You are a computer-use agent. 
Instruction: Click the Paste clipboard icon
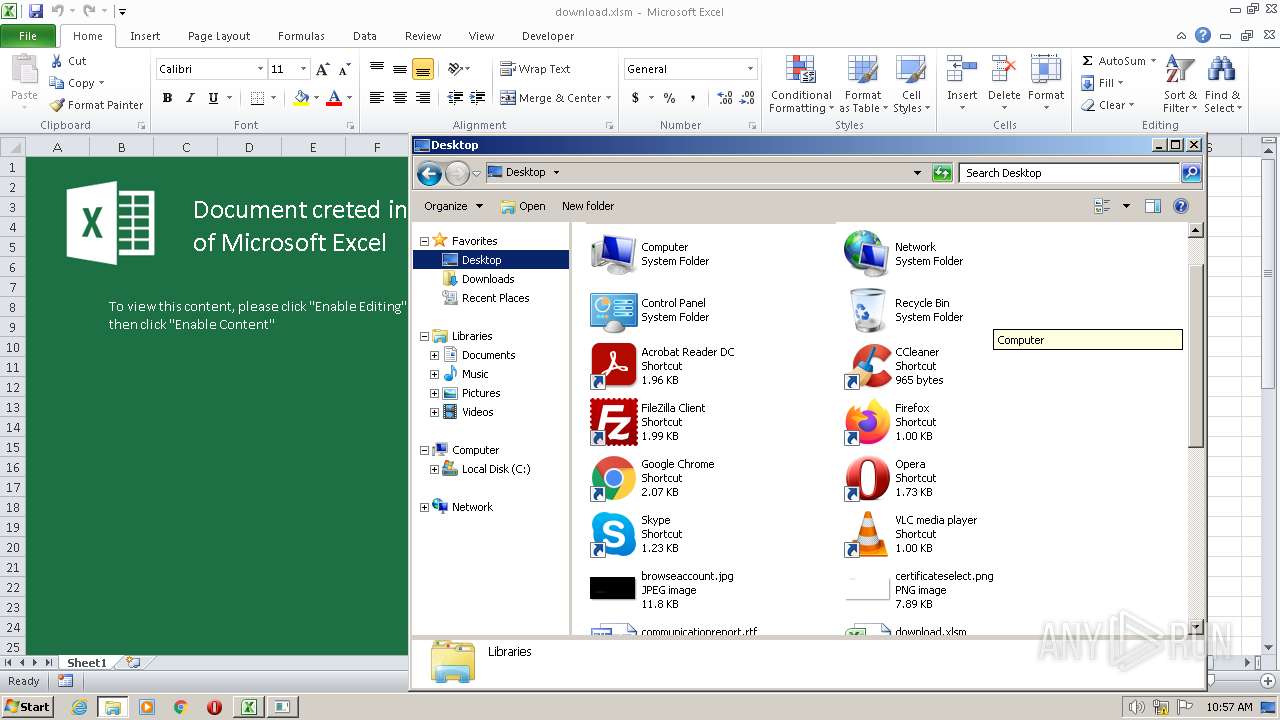(24, 70)
